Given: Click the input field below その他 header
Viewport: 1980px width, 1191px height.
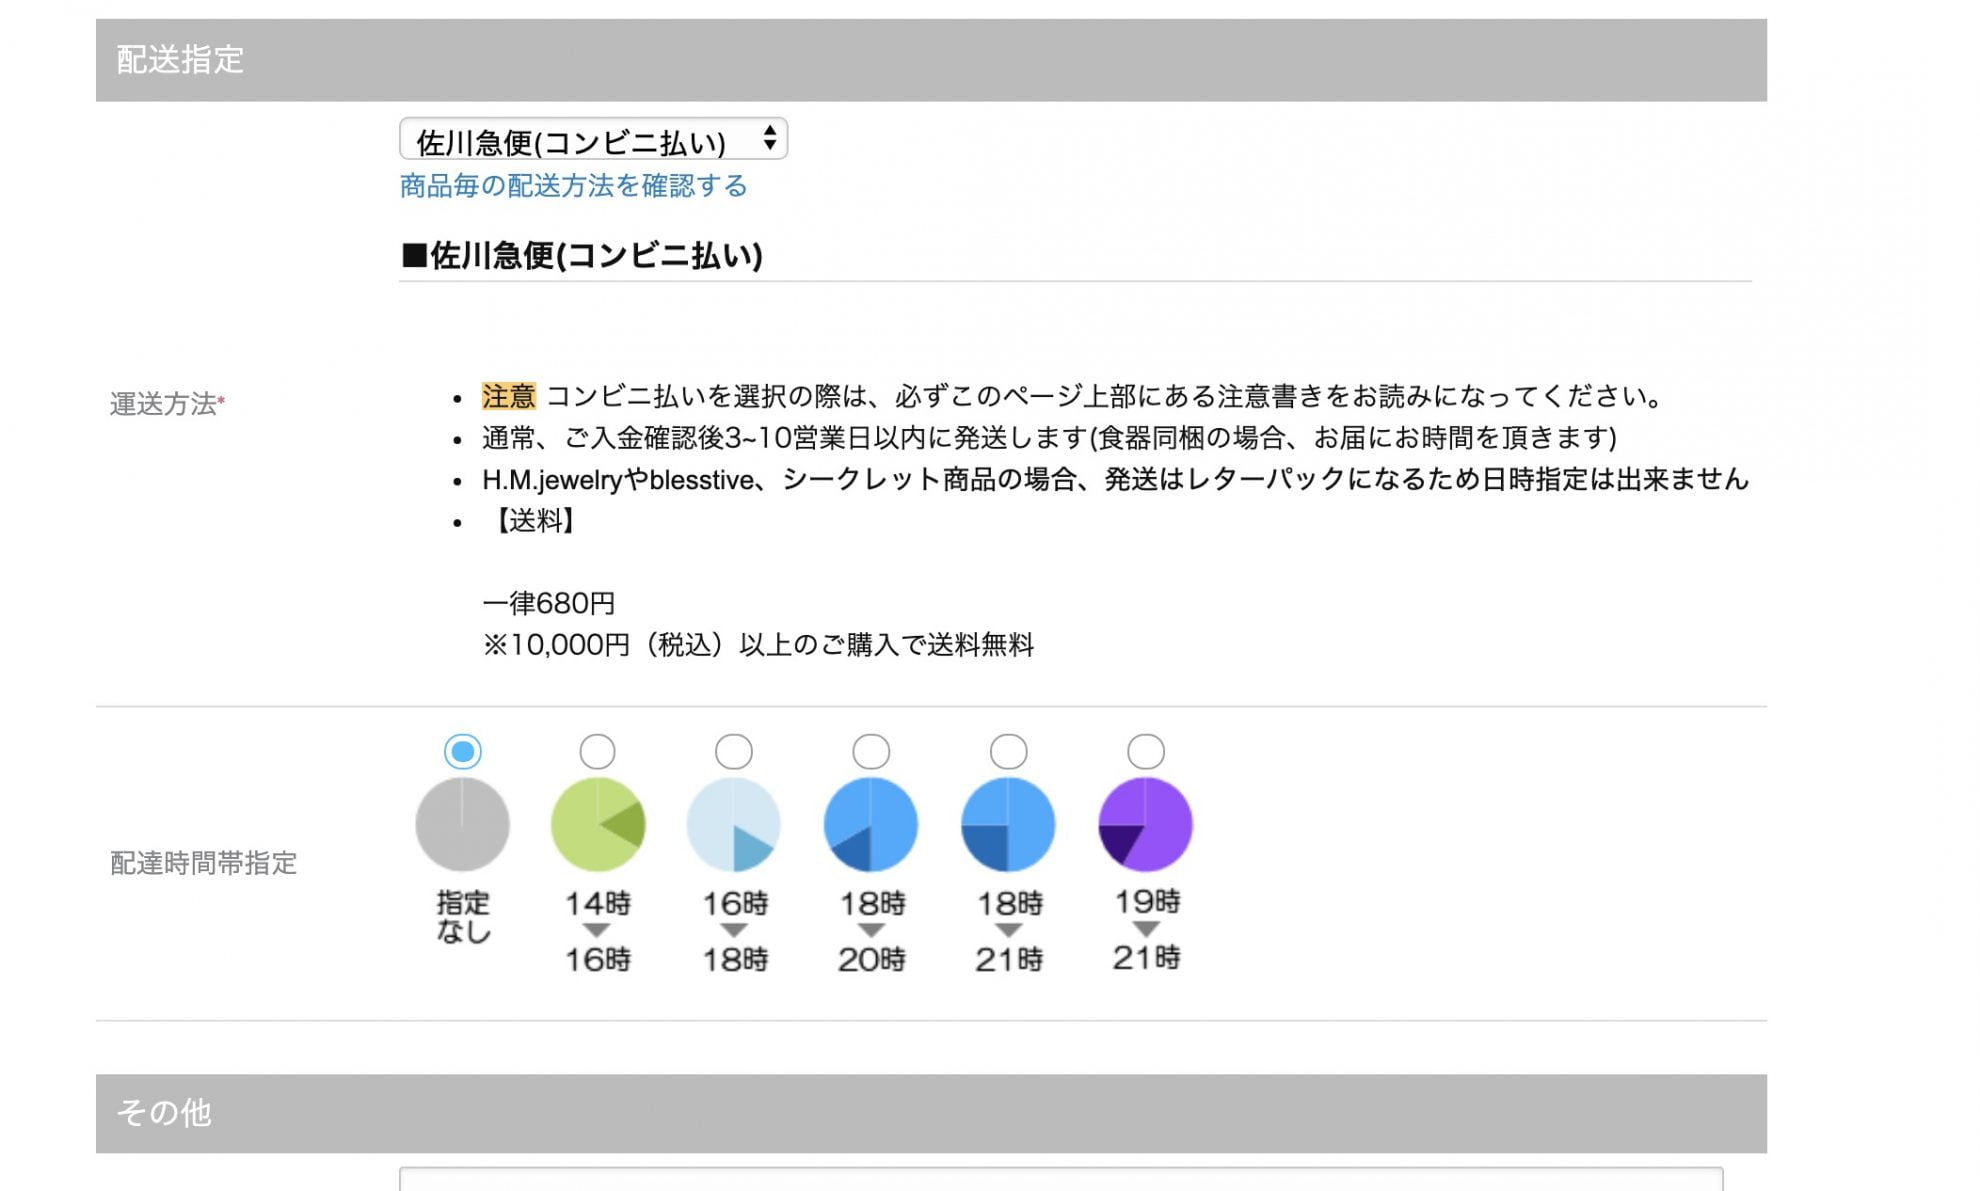Looking at the screenshot, I should 1060,1180.
